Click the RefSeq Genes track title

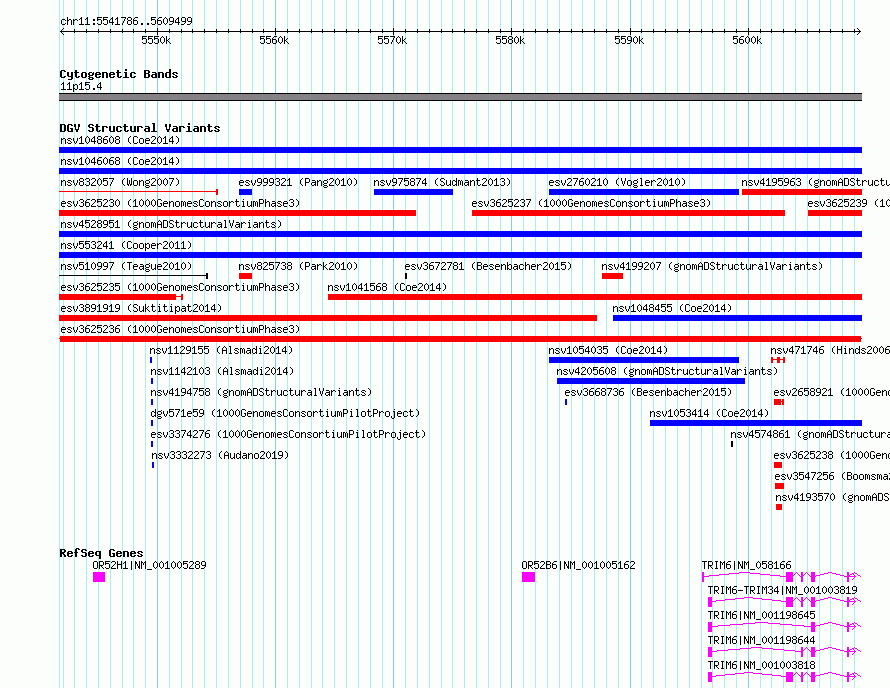click(101, 553)
